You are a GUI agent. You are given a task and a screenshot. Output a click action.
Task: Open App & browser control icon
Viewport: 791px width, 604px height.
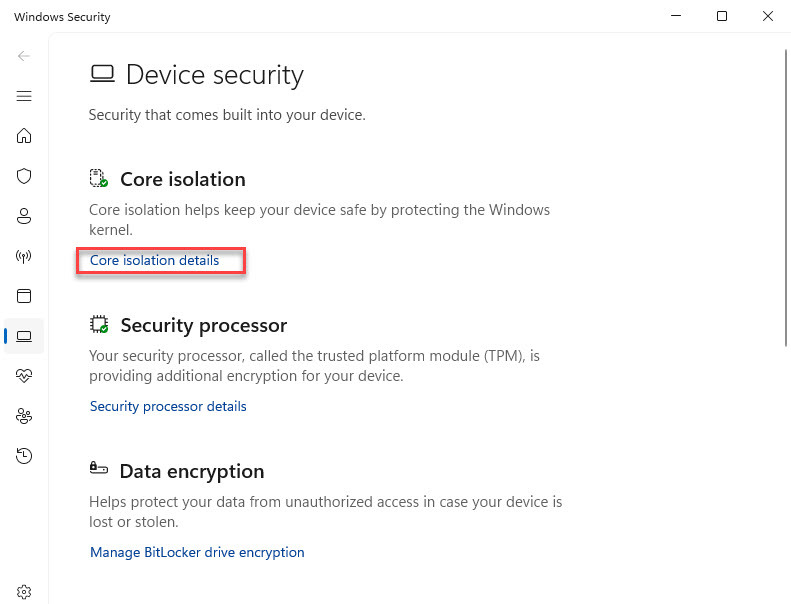[24, 296]
